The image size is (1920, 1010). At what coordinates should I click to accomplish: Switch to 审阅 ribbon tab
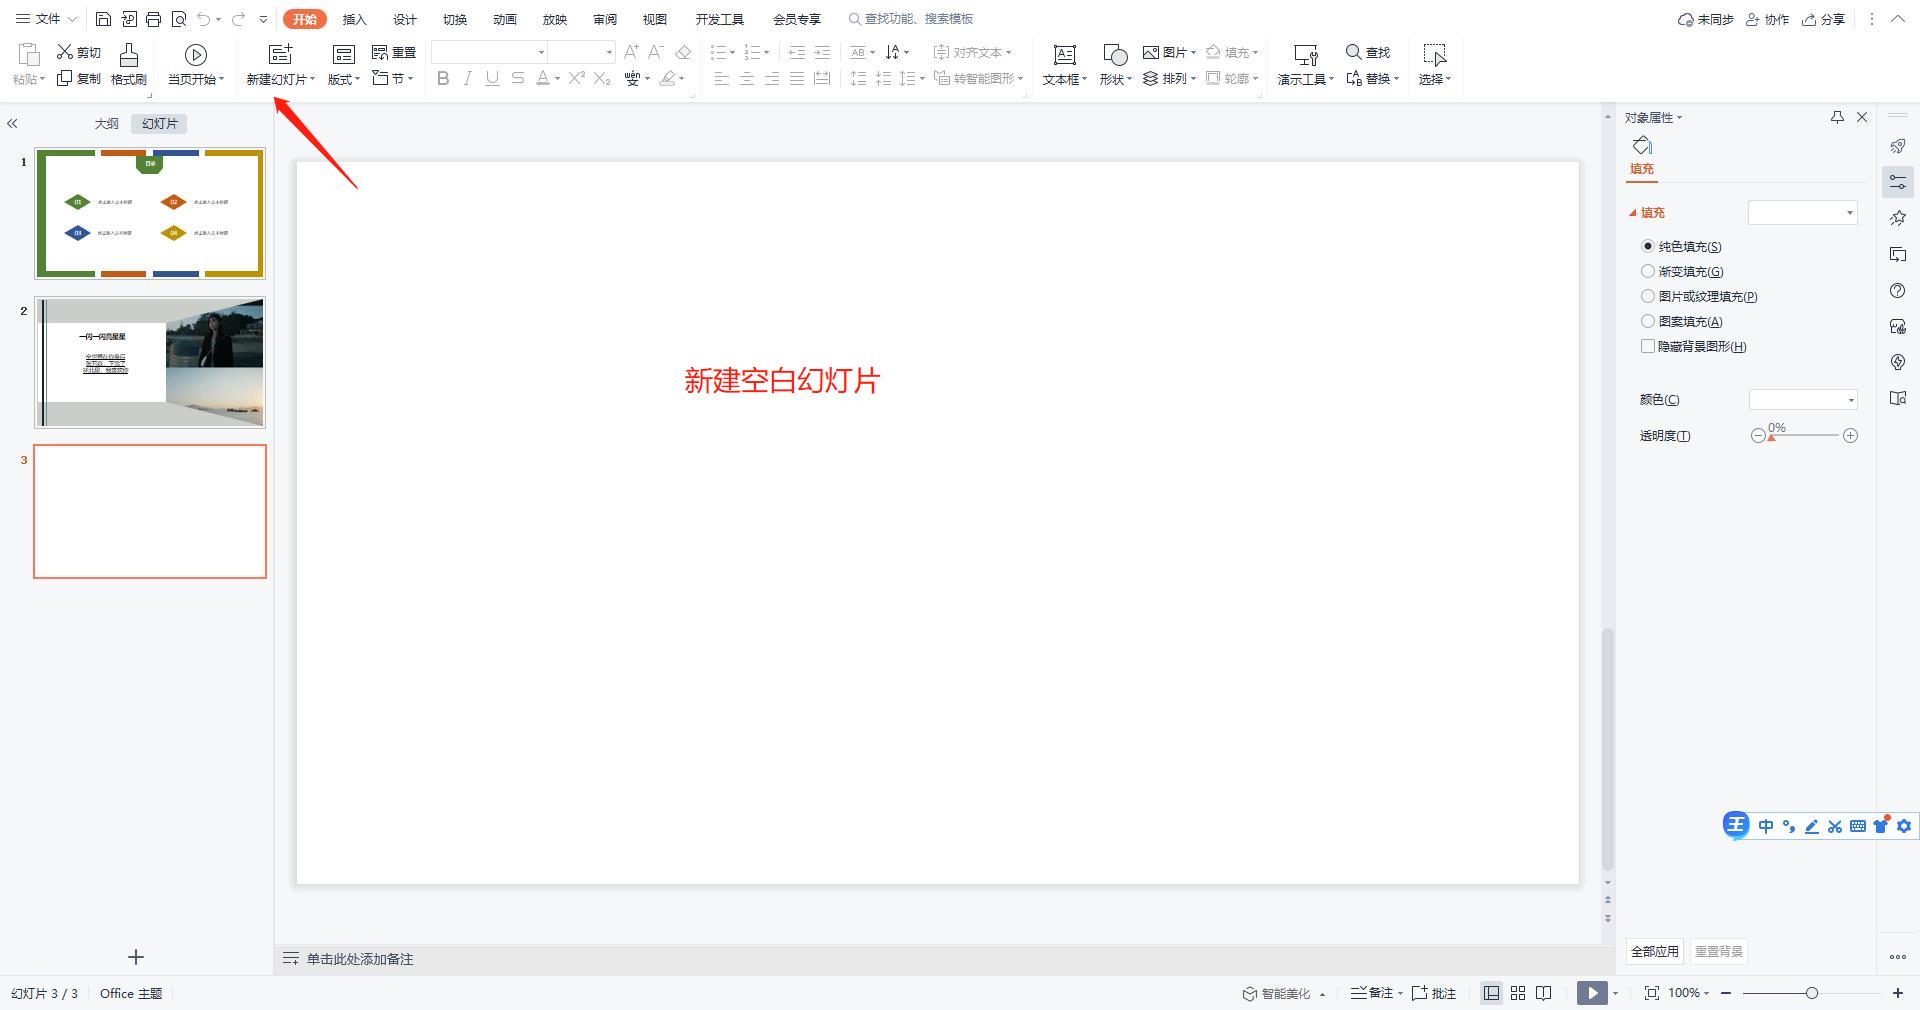605,19
